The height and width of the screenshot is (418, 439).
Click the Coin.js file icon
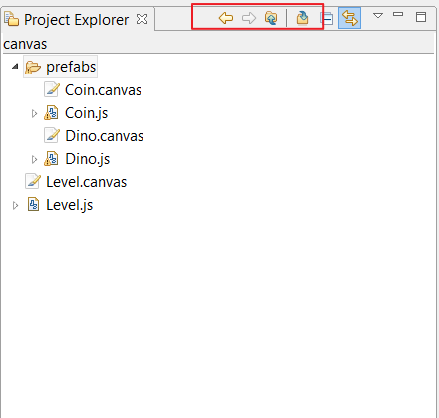pos(51,113)
